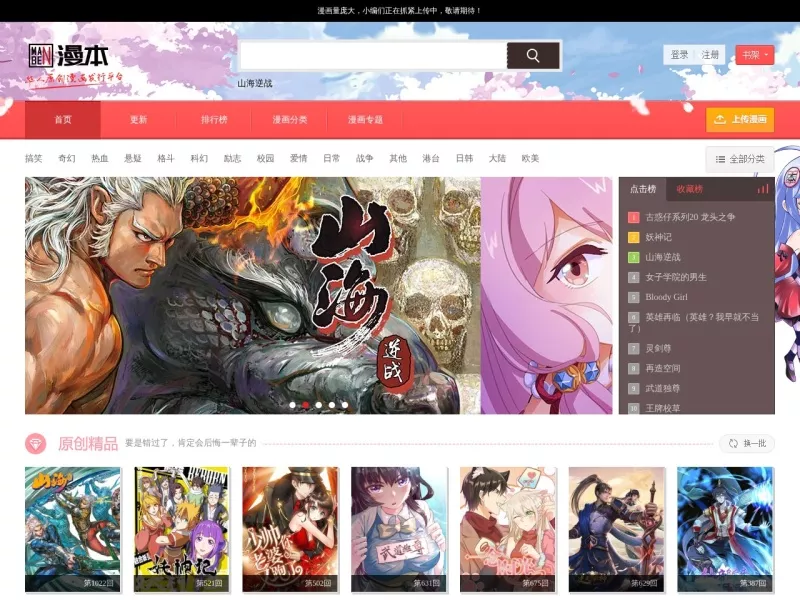Click rank badge 2 beside 妖神记

(633, 237)
